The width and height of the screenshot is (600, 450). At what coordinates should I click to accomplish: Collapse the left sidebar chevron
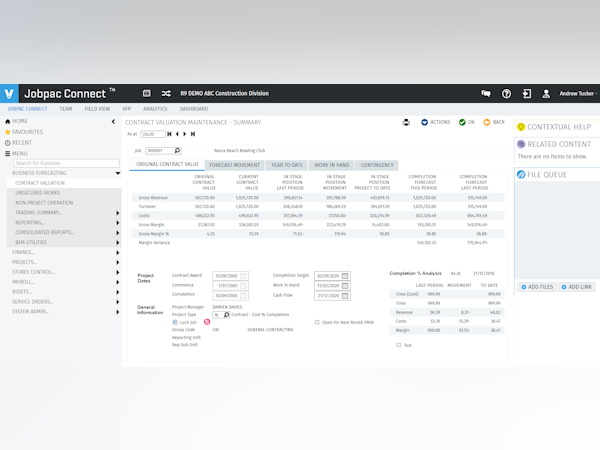pos(113,122)
